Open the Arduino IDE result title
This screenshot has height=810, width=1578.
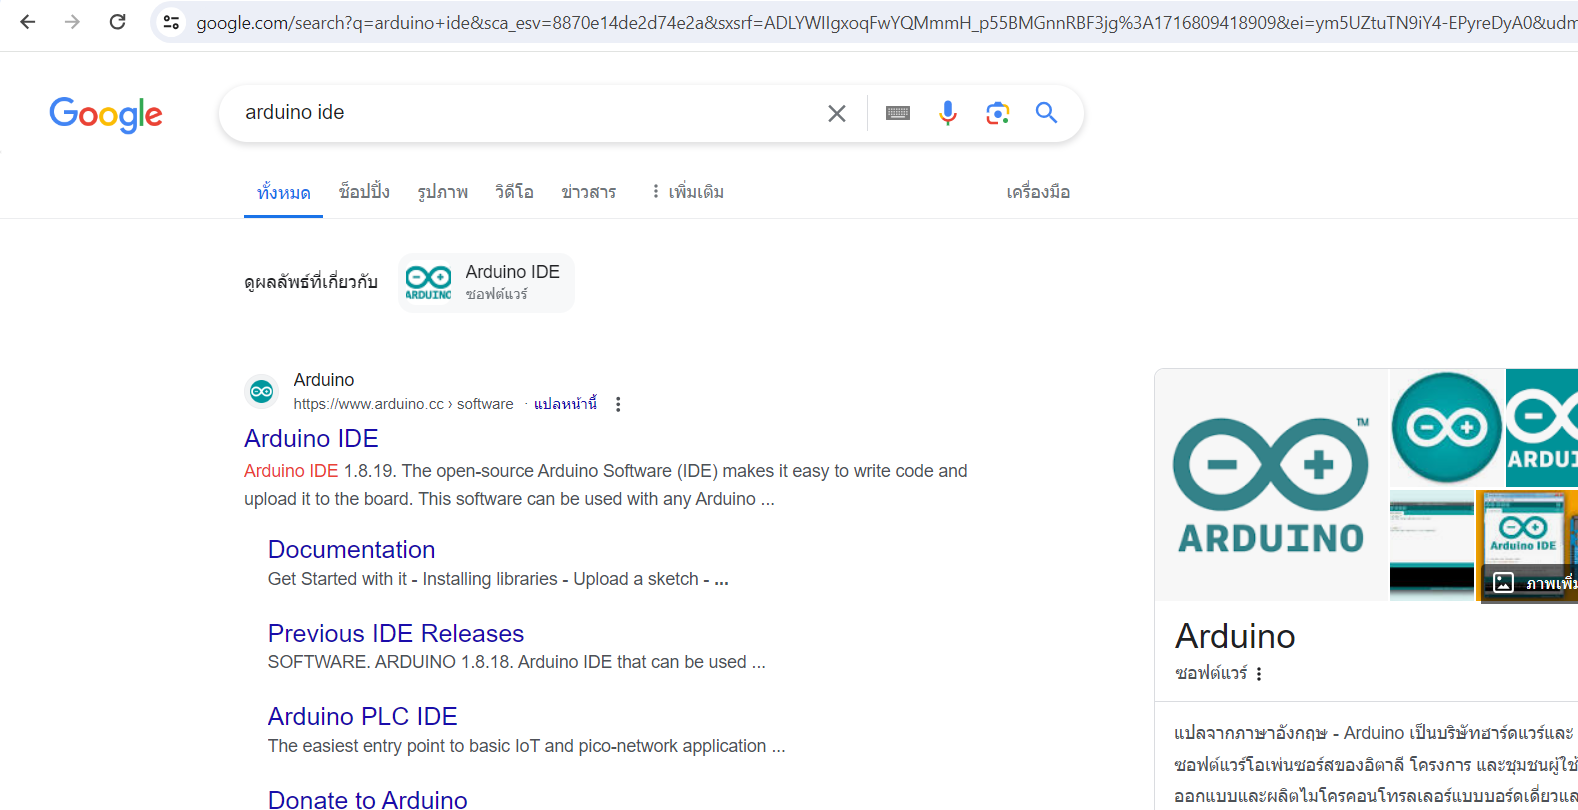[x=311, y=439]
